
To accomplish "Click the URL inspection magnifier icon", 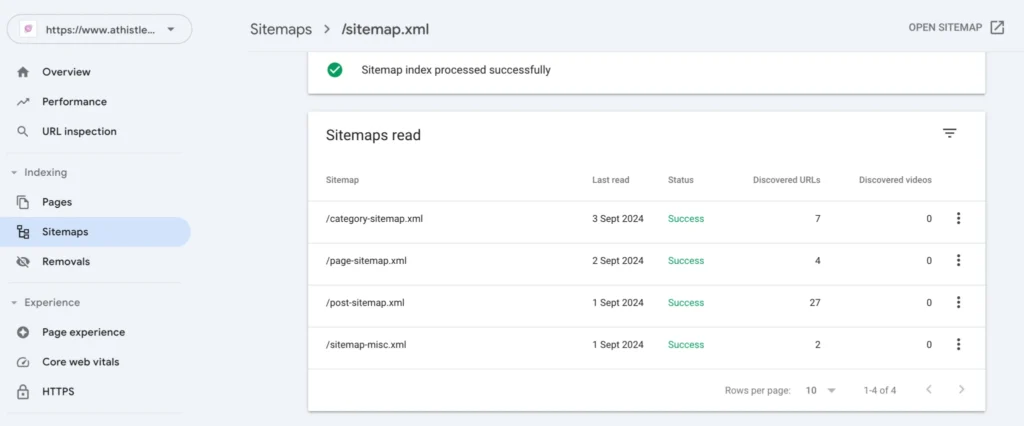I will click(23, 132).
